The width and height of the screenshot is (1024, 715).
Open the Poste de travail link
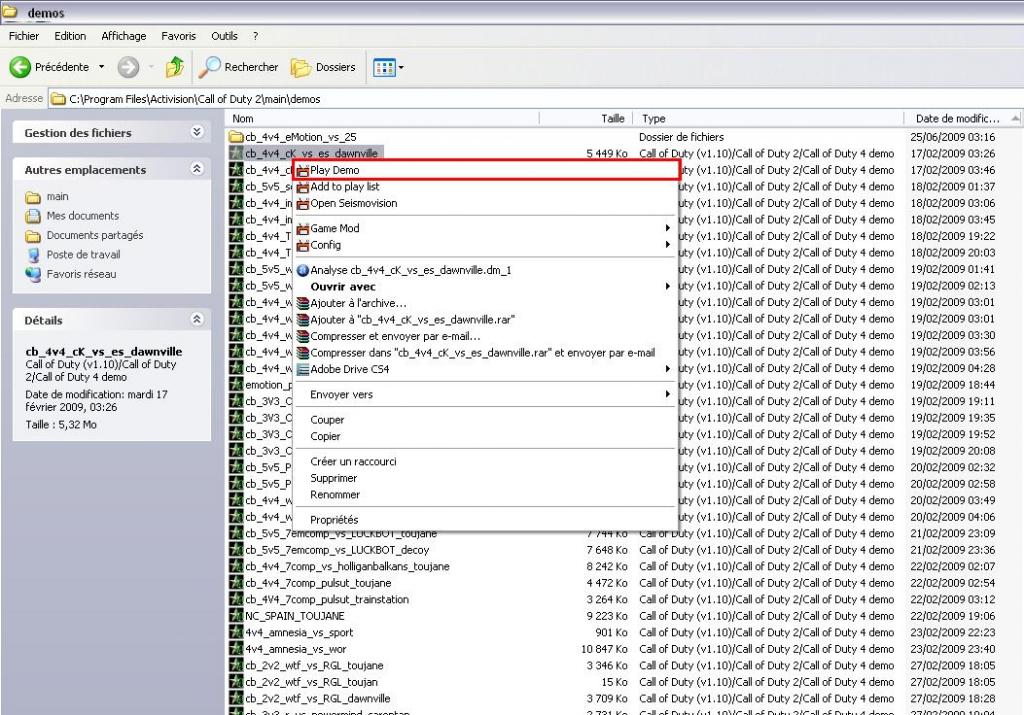[x=84, y=255]
